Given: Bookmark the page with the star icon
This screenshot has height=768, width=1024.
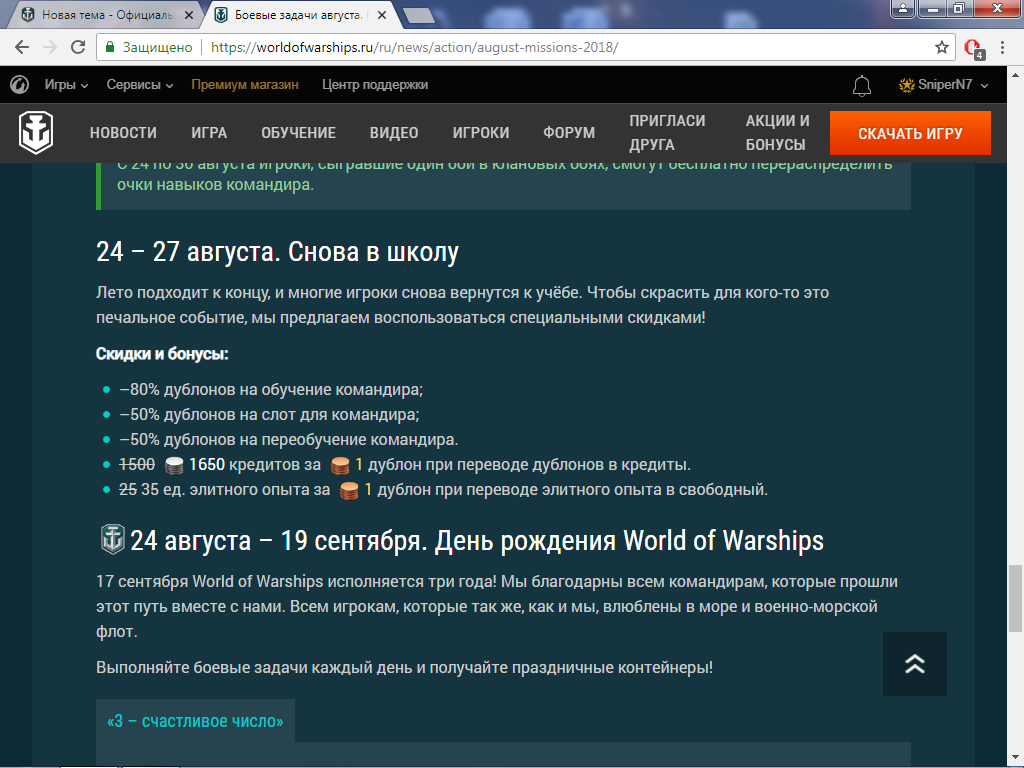Looking at the screenshot, I should 941,47.
